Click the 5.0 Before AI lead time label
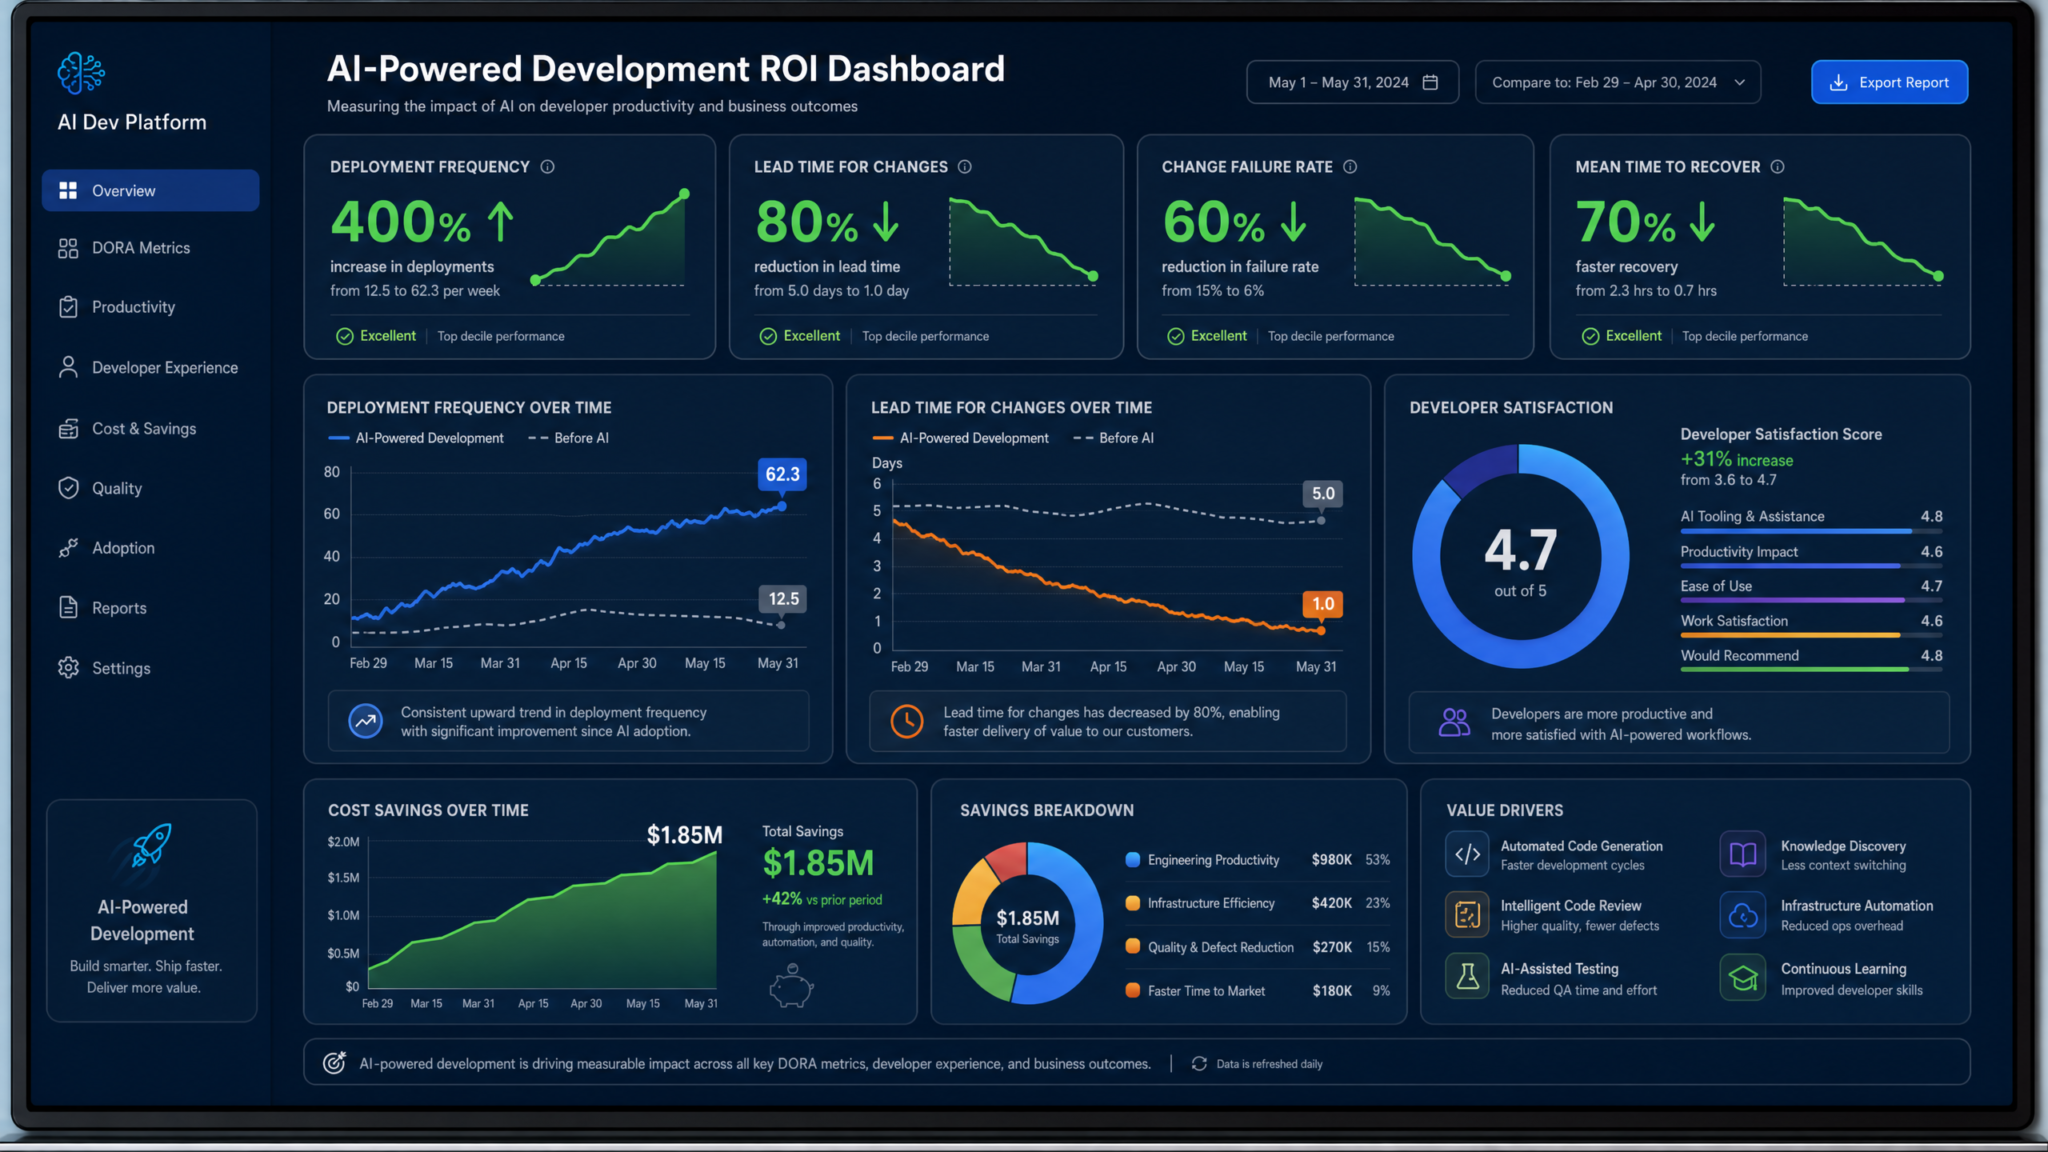The width and height of the screenshot is (2048, 1152). 1322,493
